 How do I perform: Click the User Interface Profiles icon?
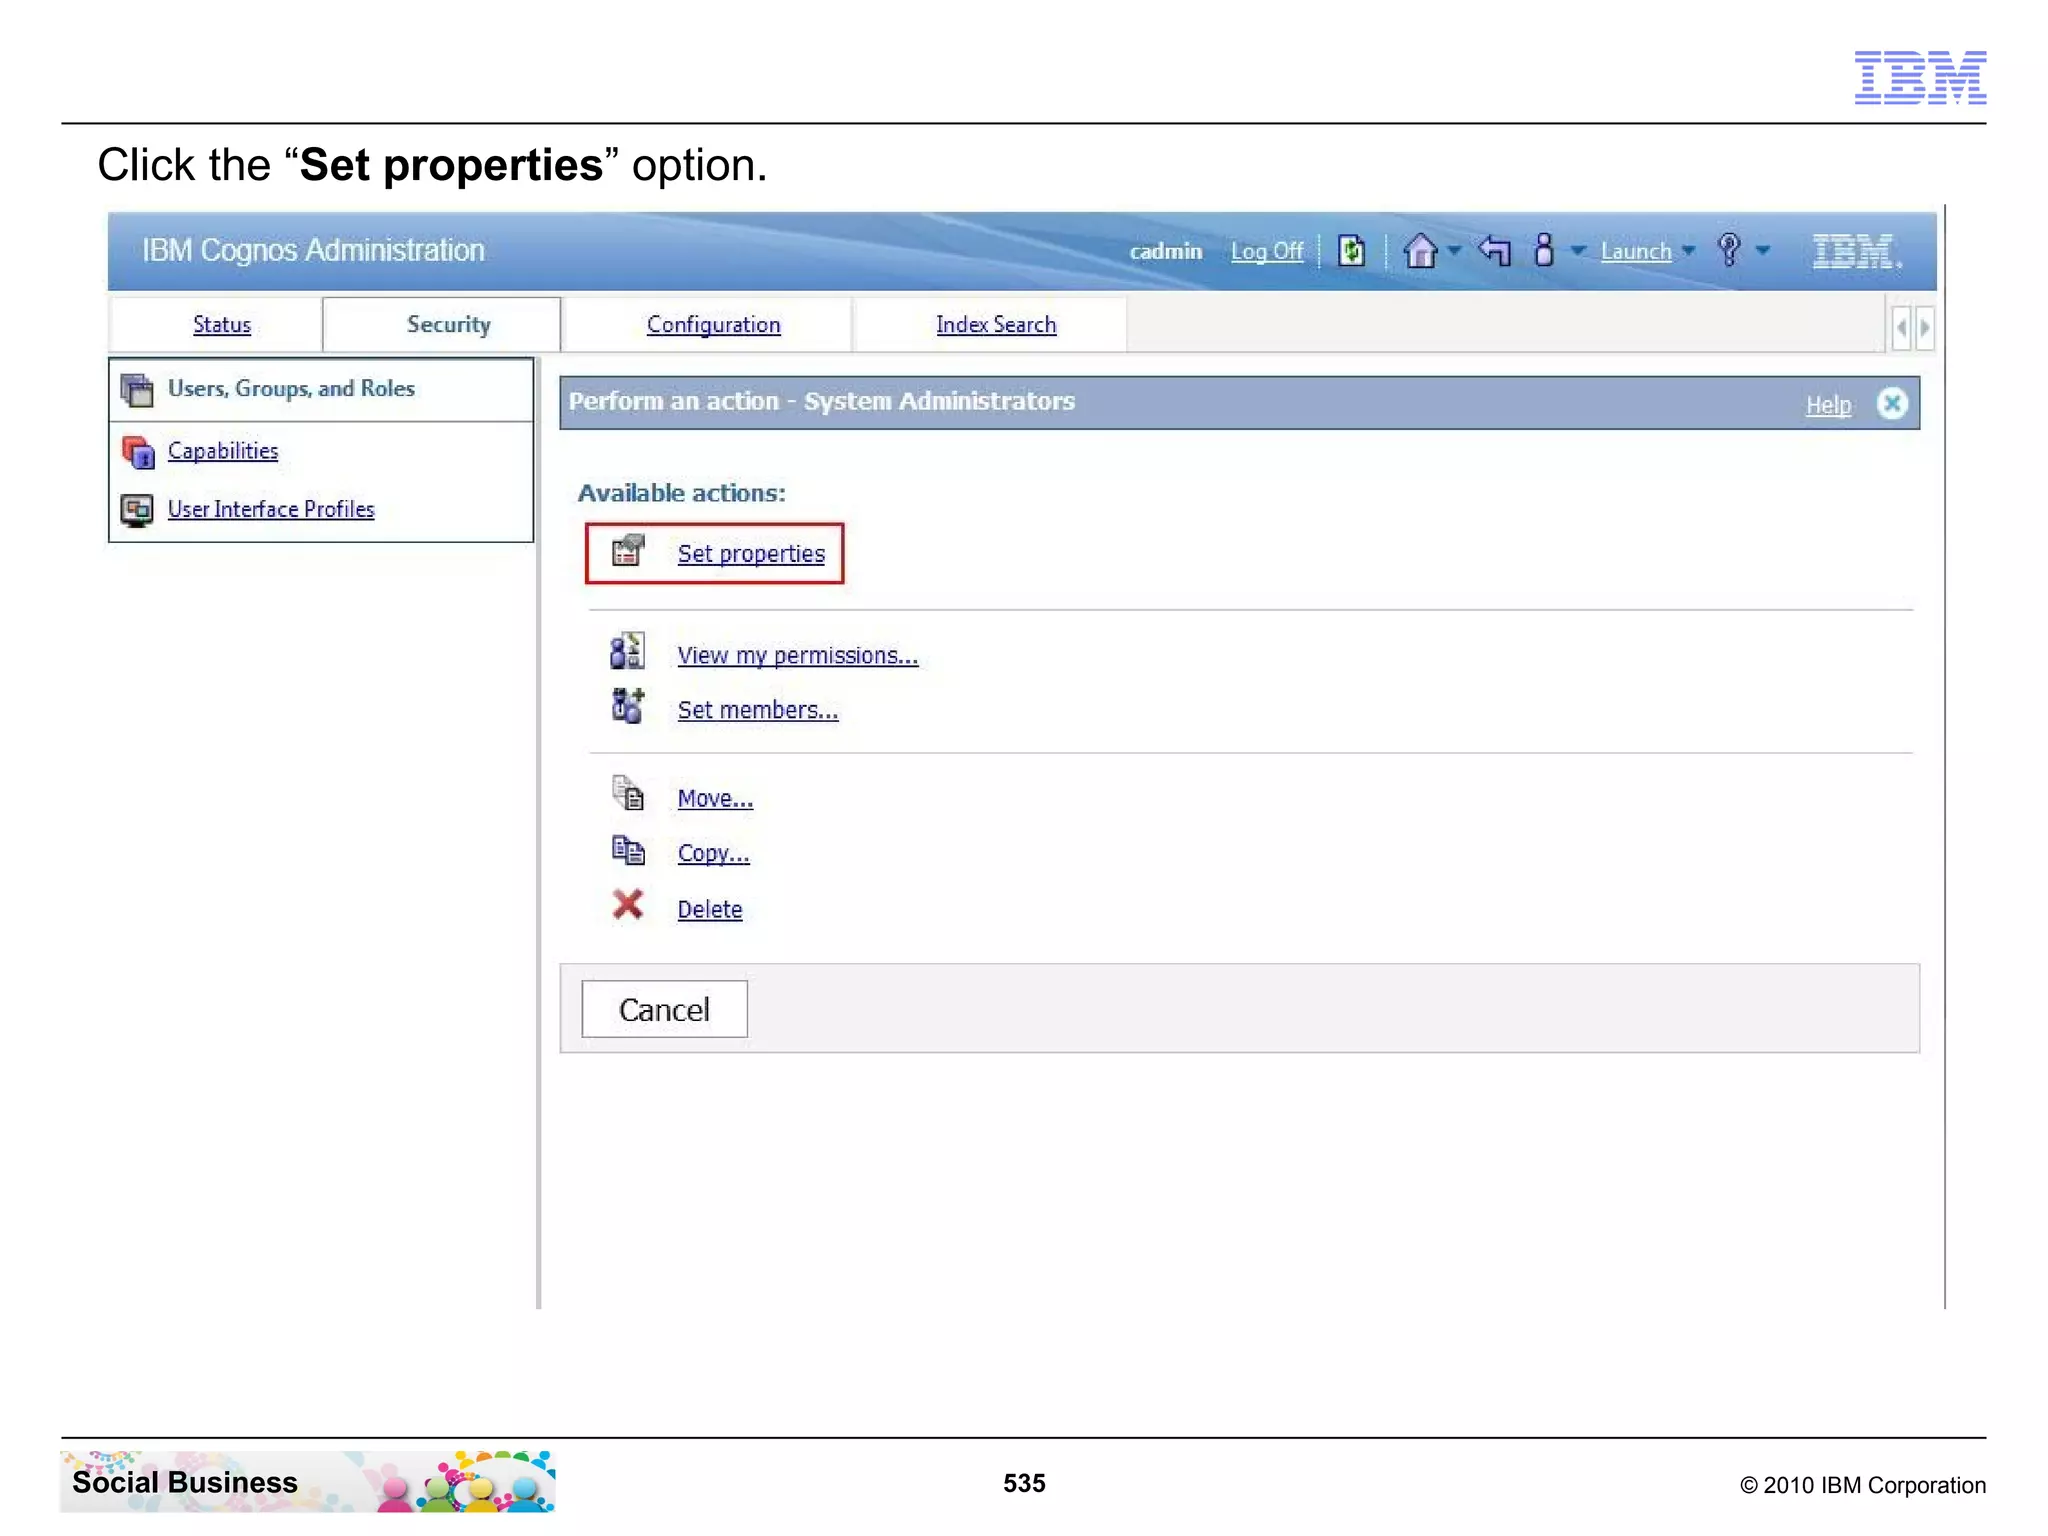click(x=137, y=510)
